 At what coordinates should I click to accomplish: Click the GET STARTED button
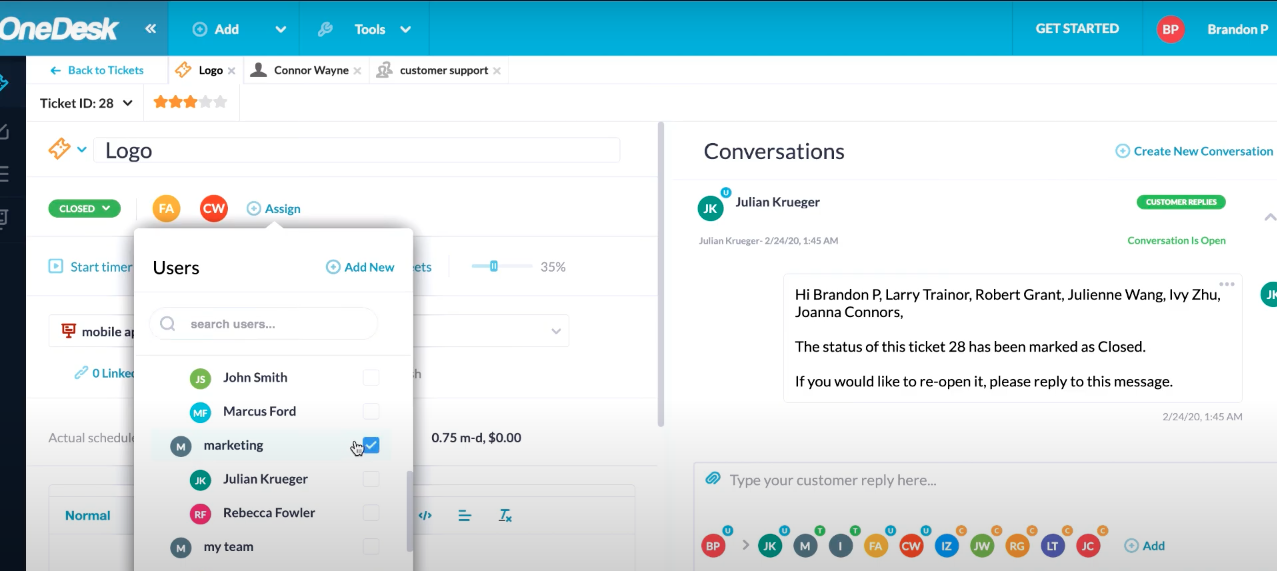click(1076, 29)
